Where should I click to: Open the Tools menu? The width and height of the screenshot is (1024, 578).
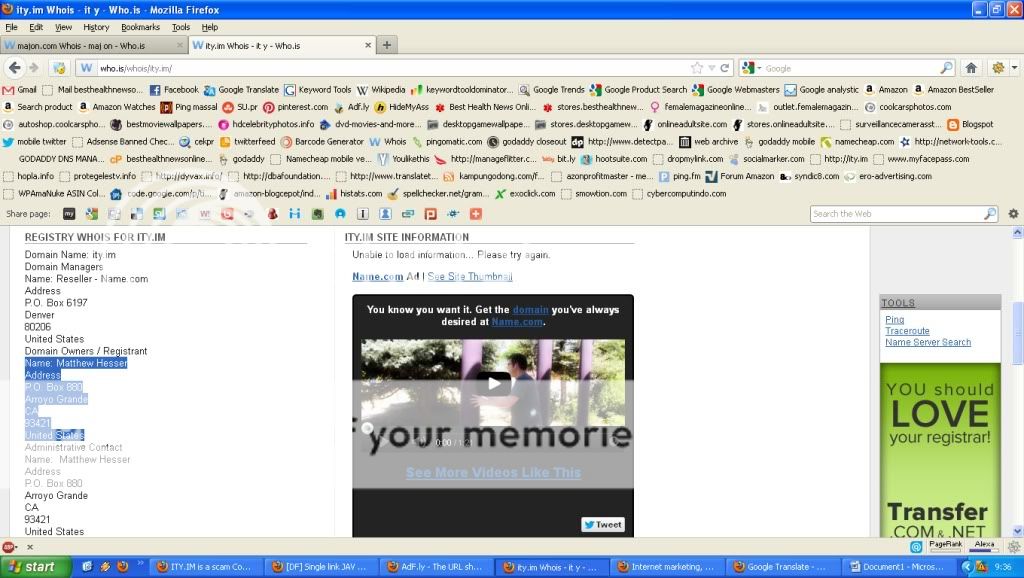(x=181, y=27)
